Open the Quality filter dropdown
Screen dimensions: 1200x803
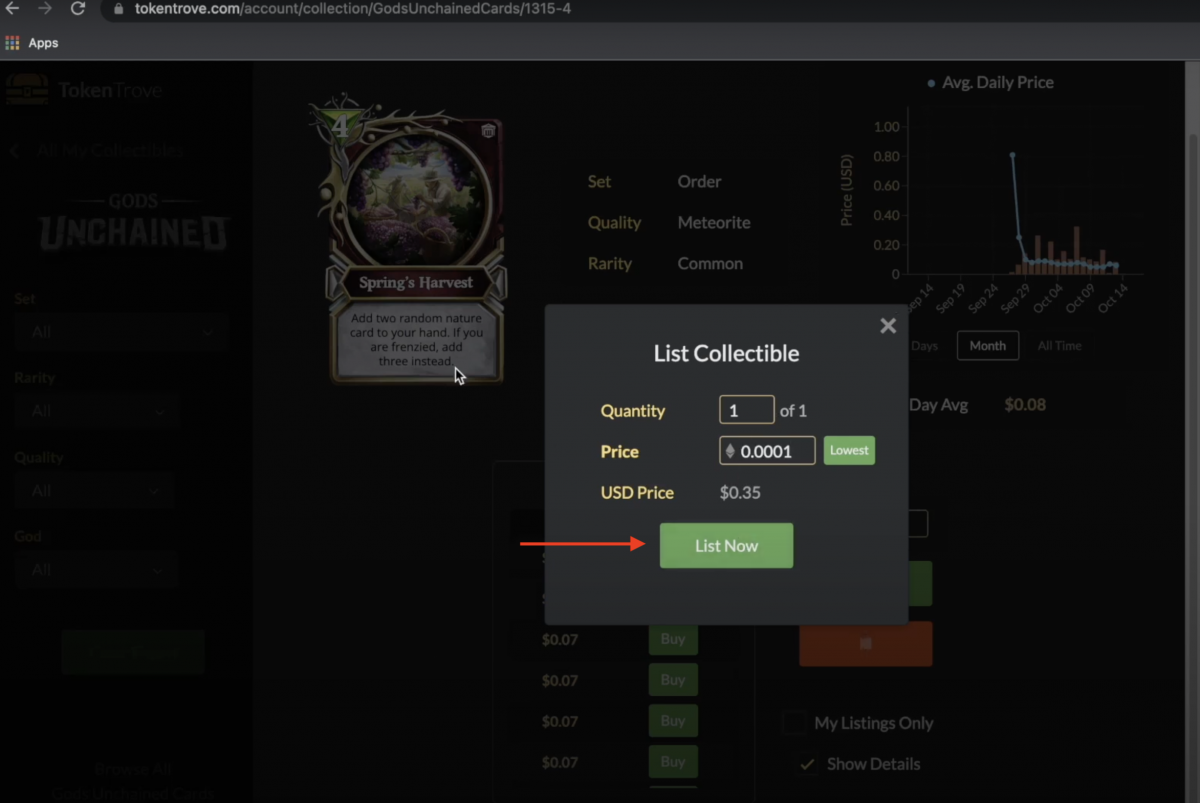pyautogui.click(x=94, y=490)
